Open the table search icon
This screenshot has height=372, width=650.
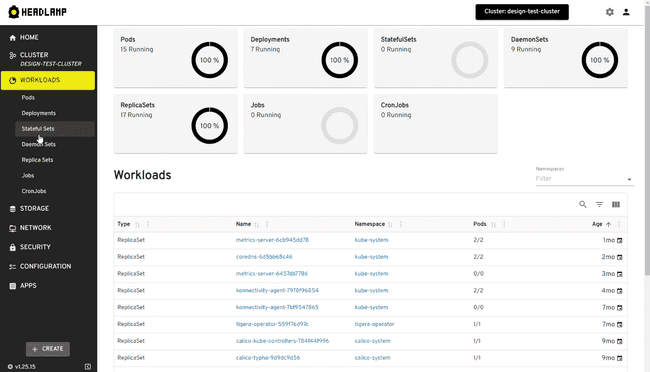(583, 204)
